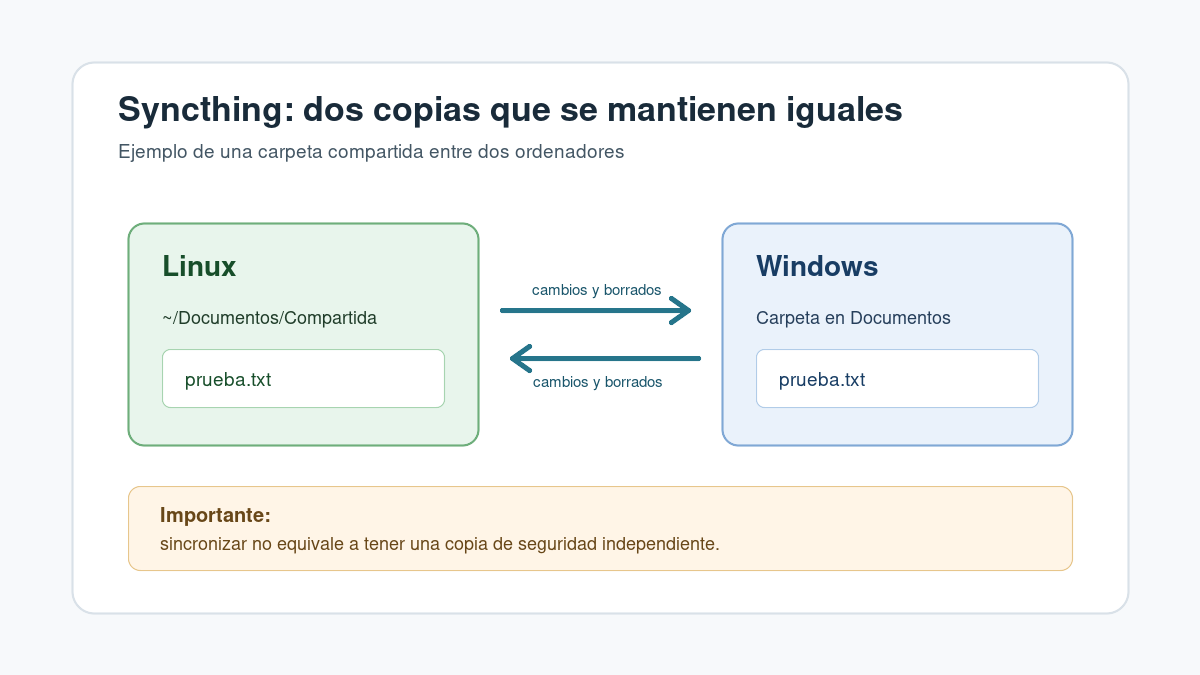Click the title 'Syncthing: dos copias que se mantienen iguales'
This screenshot has height=675, width=1200.
point(510,109)
